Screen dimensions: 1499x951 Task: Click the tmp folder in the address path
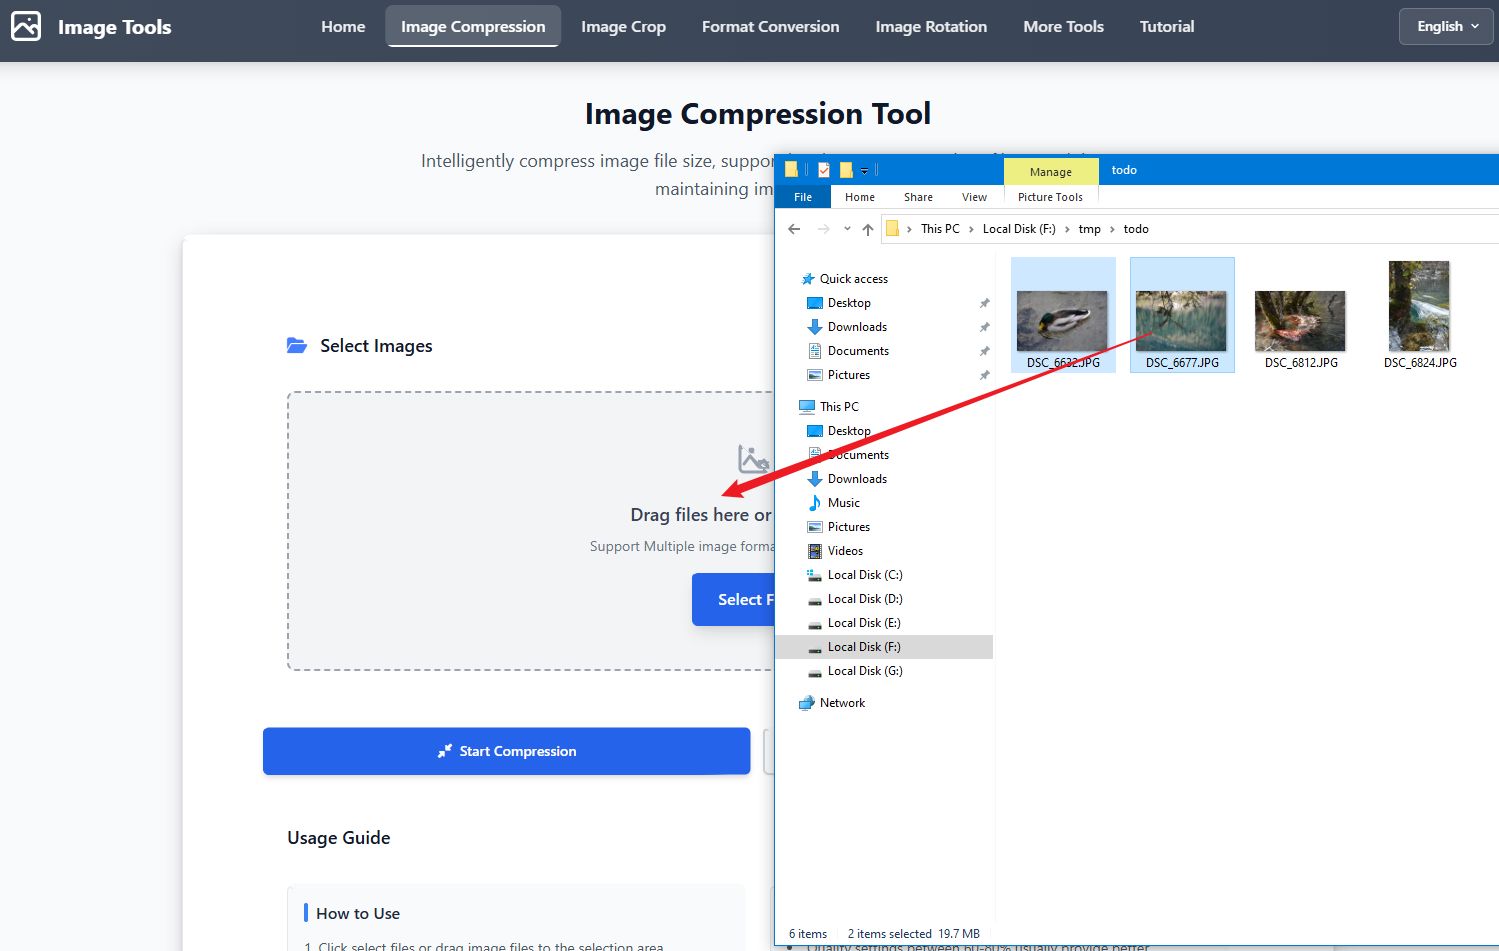point(1089,229)
